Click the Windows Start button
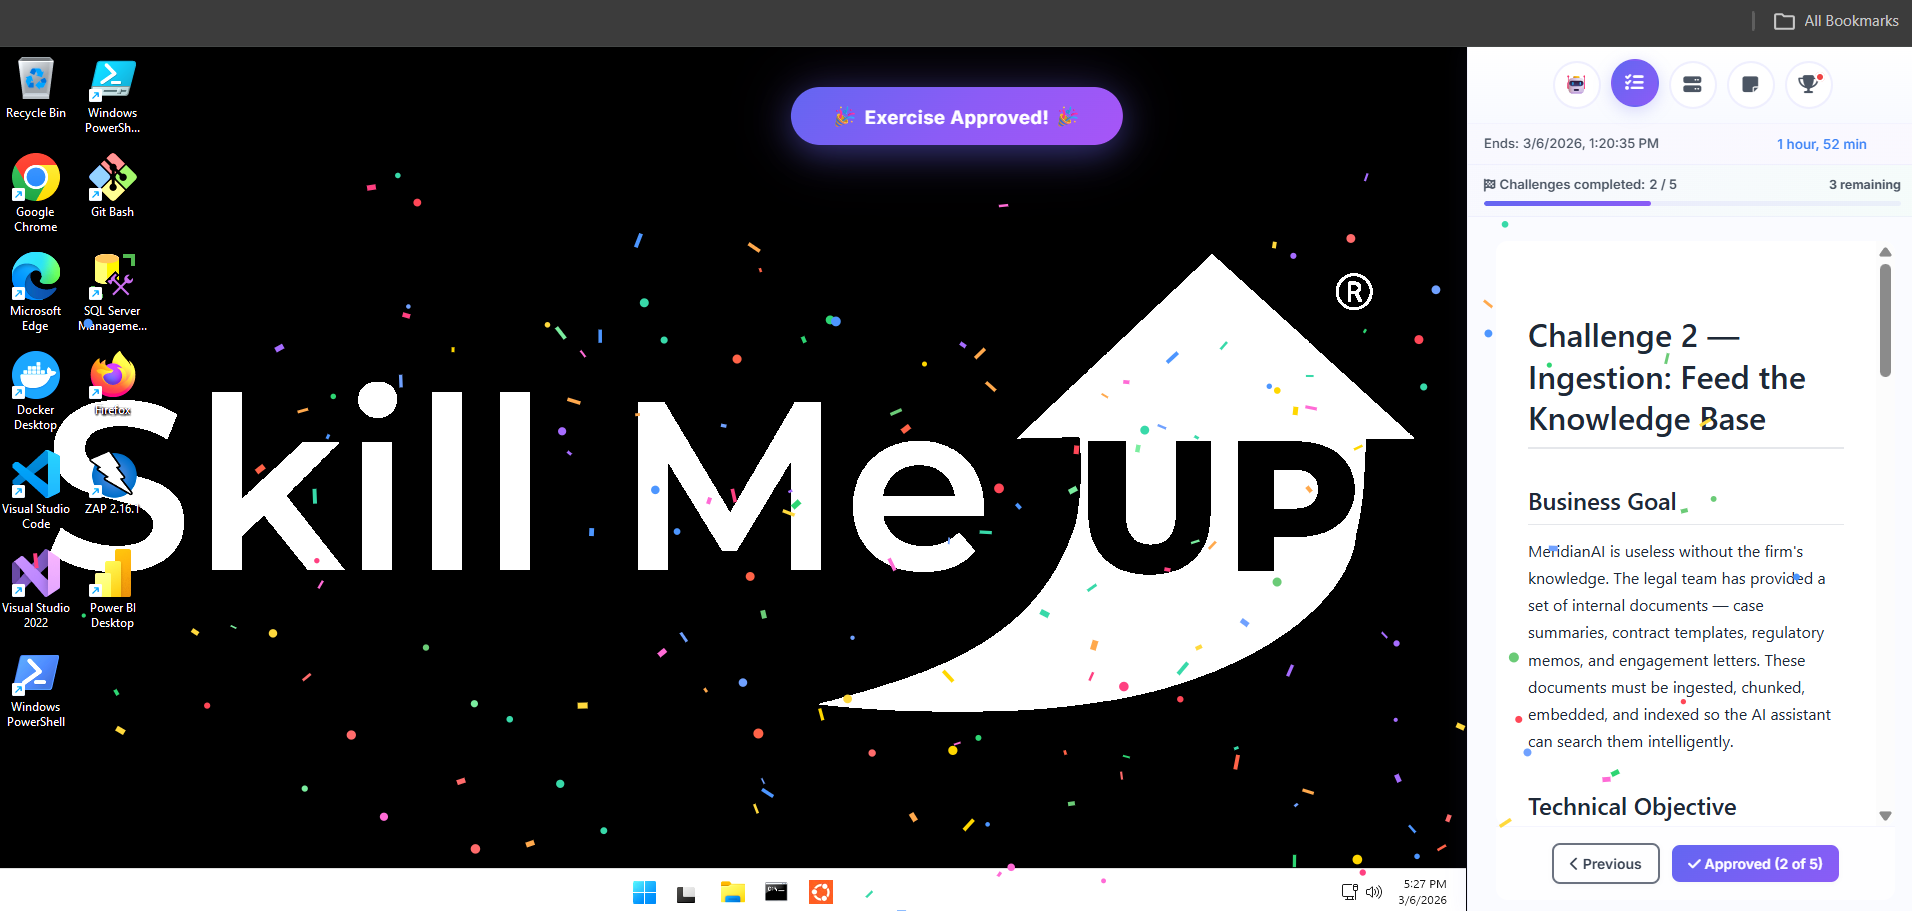The image size is (1912, 911). [x=645, y=892]
